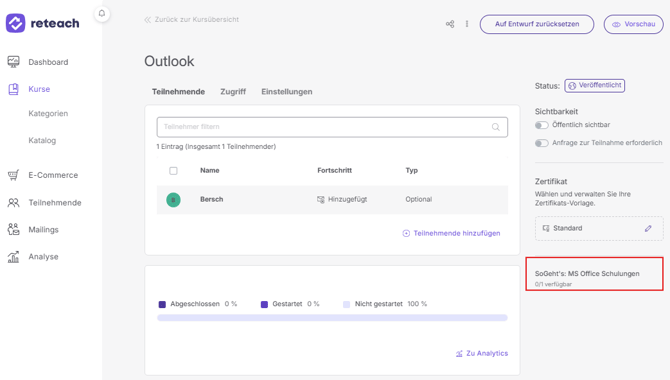
Task: Click the Bersch participant avatar
Action: coord(173,200)
